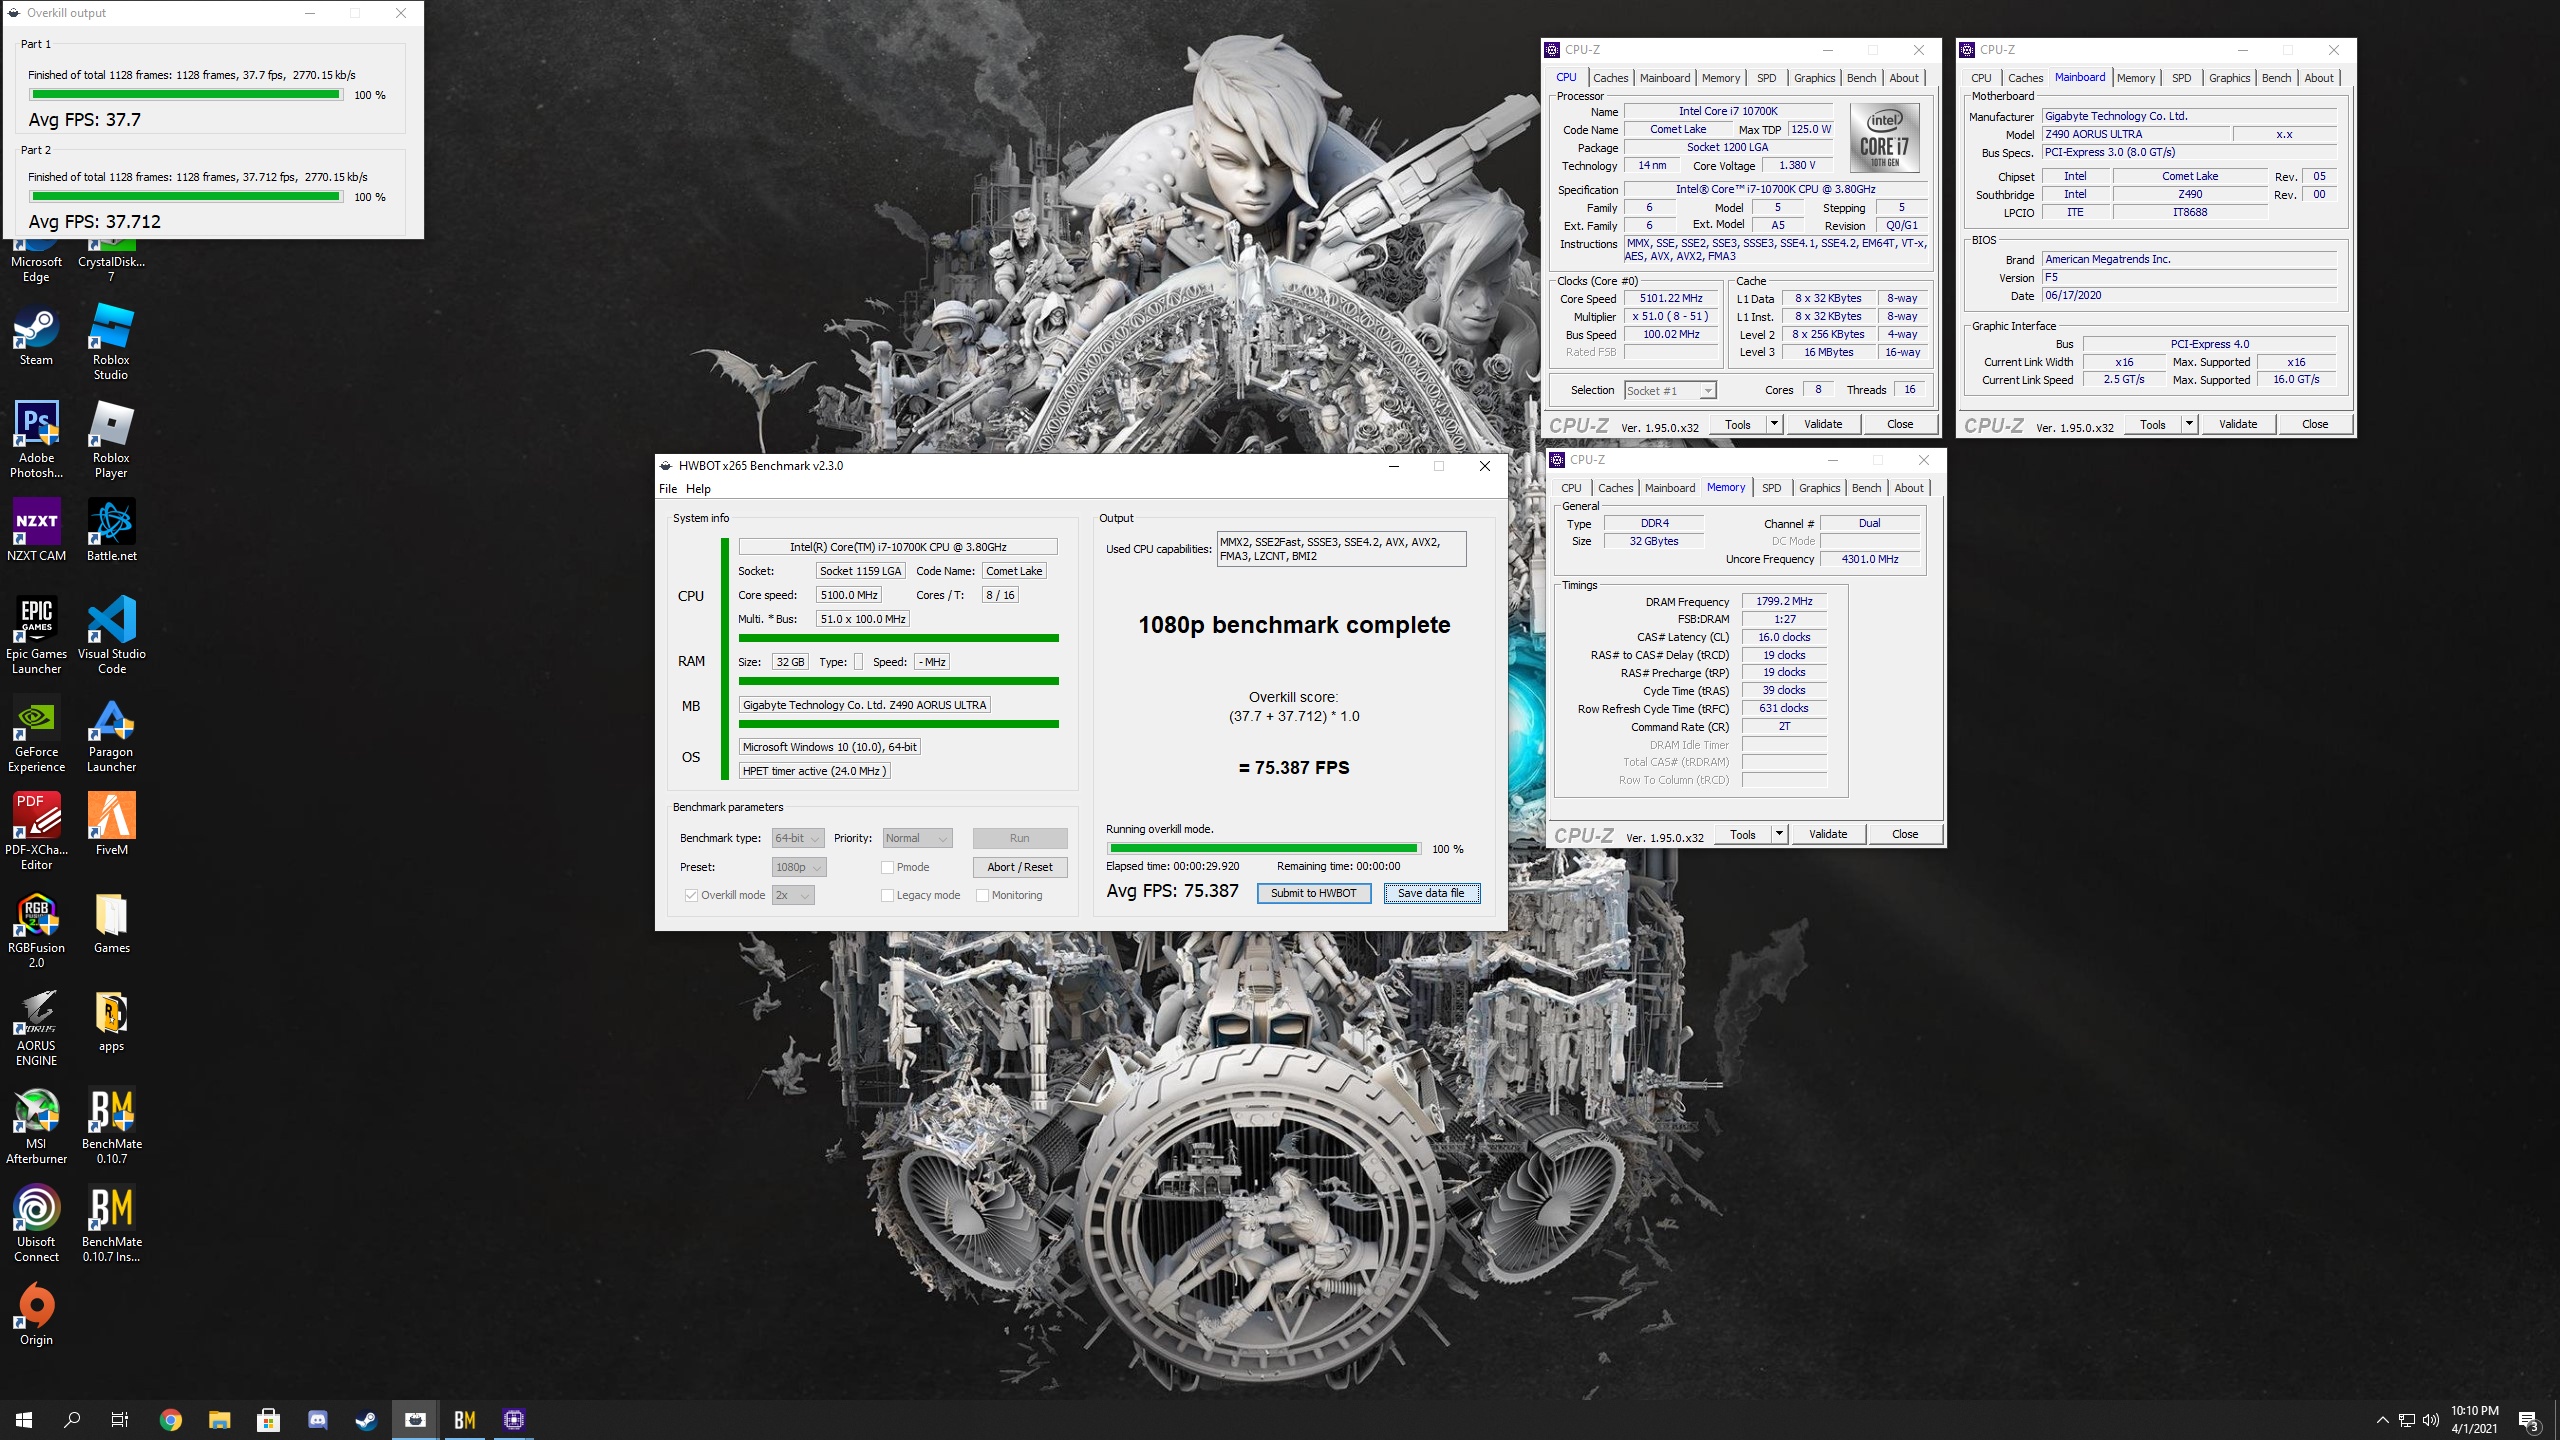Open PDF-XChange Editor icon
Viewport: 2560px width, 1440px height.
point(36,832)
